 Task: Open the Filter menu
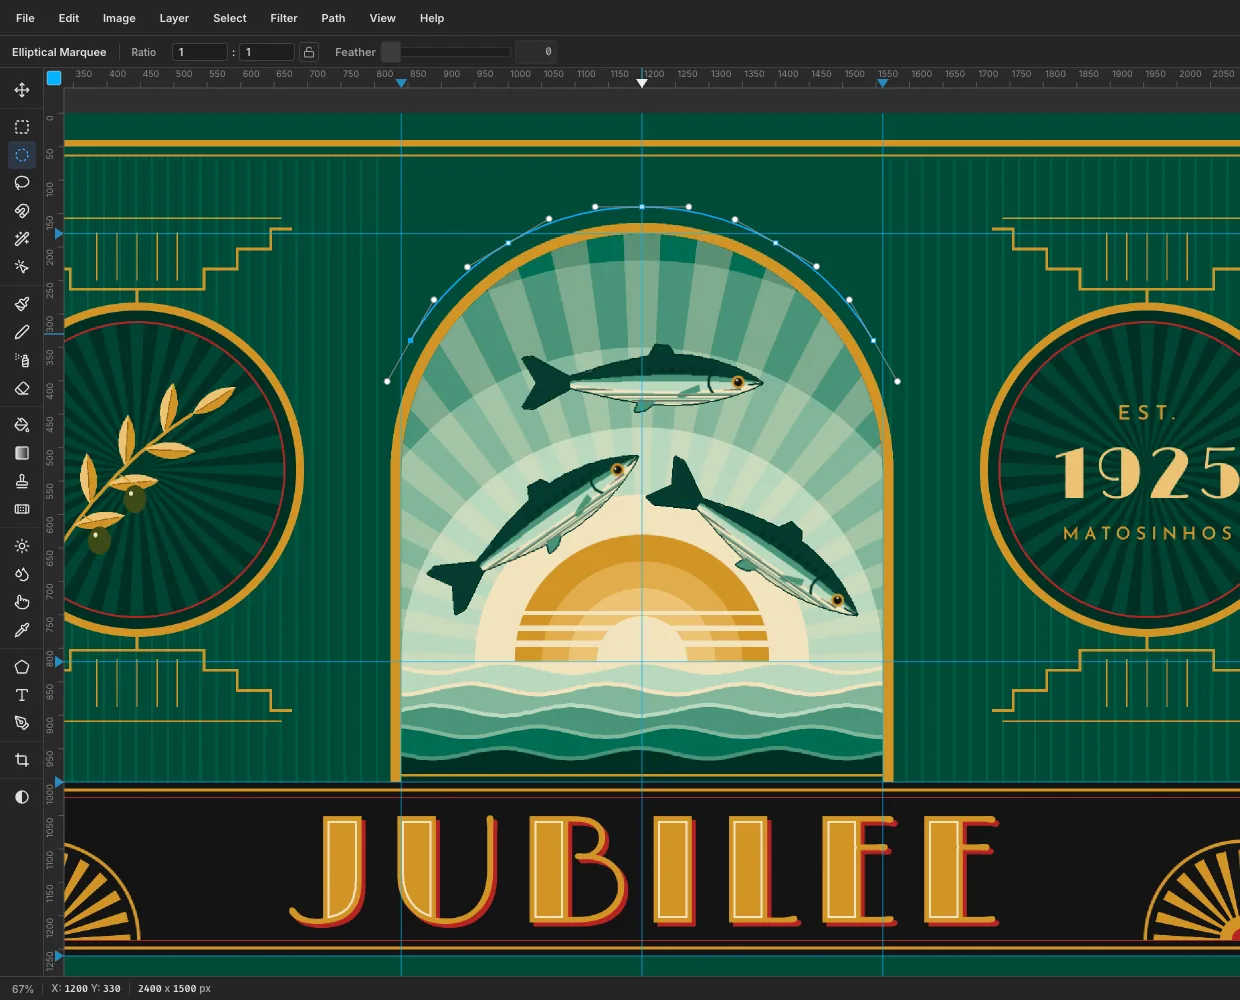point(284,18)
